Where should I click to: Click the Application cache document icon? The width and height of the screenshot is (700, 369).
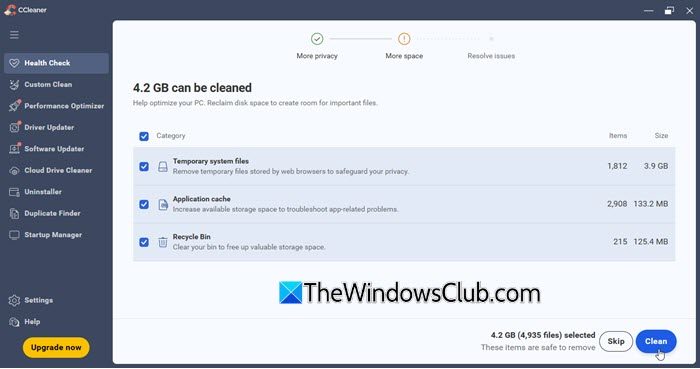tap(163, 204)
